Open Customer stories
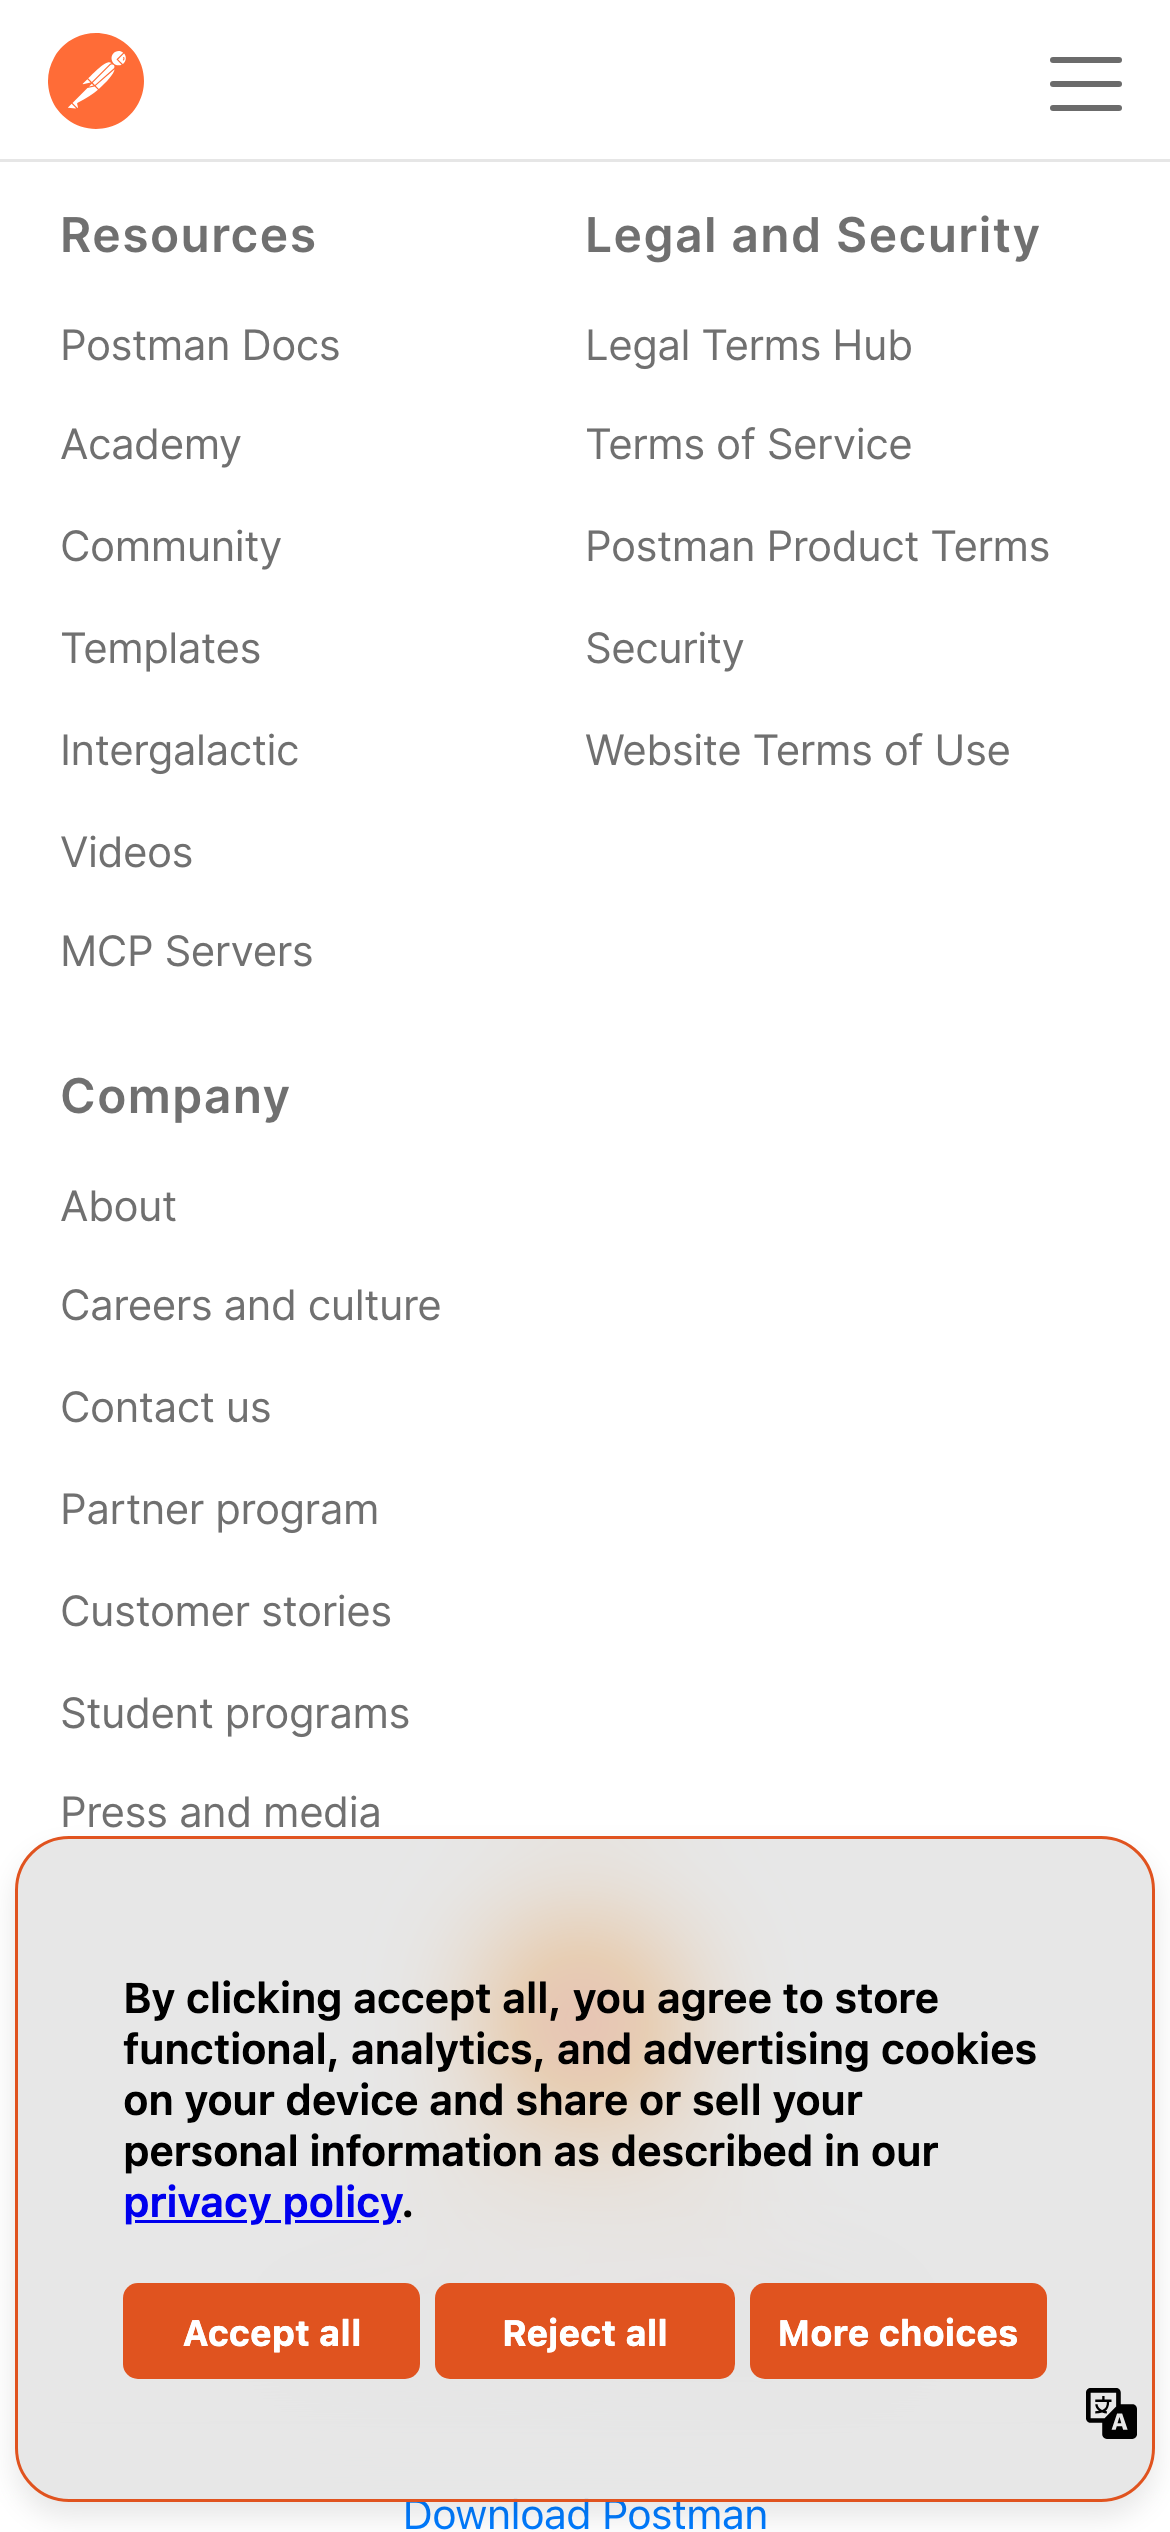Image resolution: width=1170 pixels, height=2532 pixels. (226, 1612)
